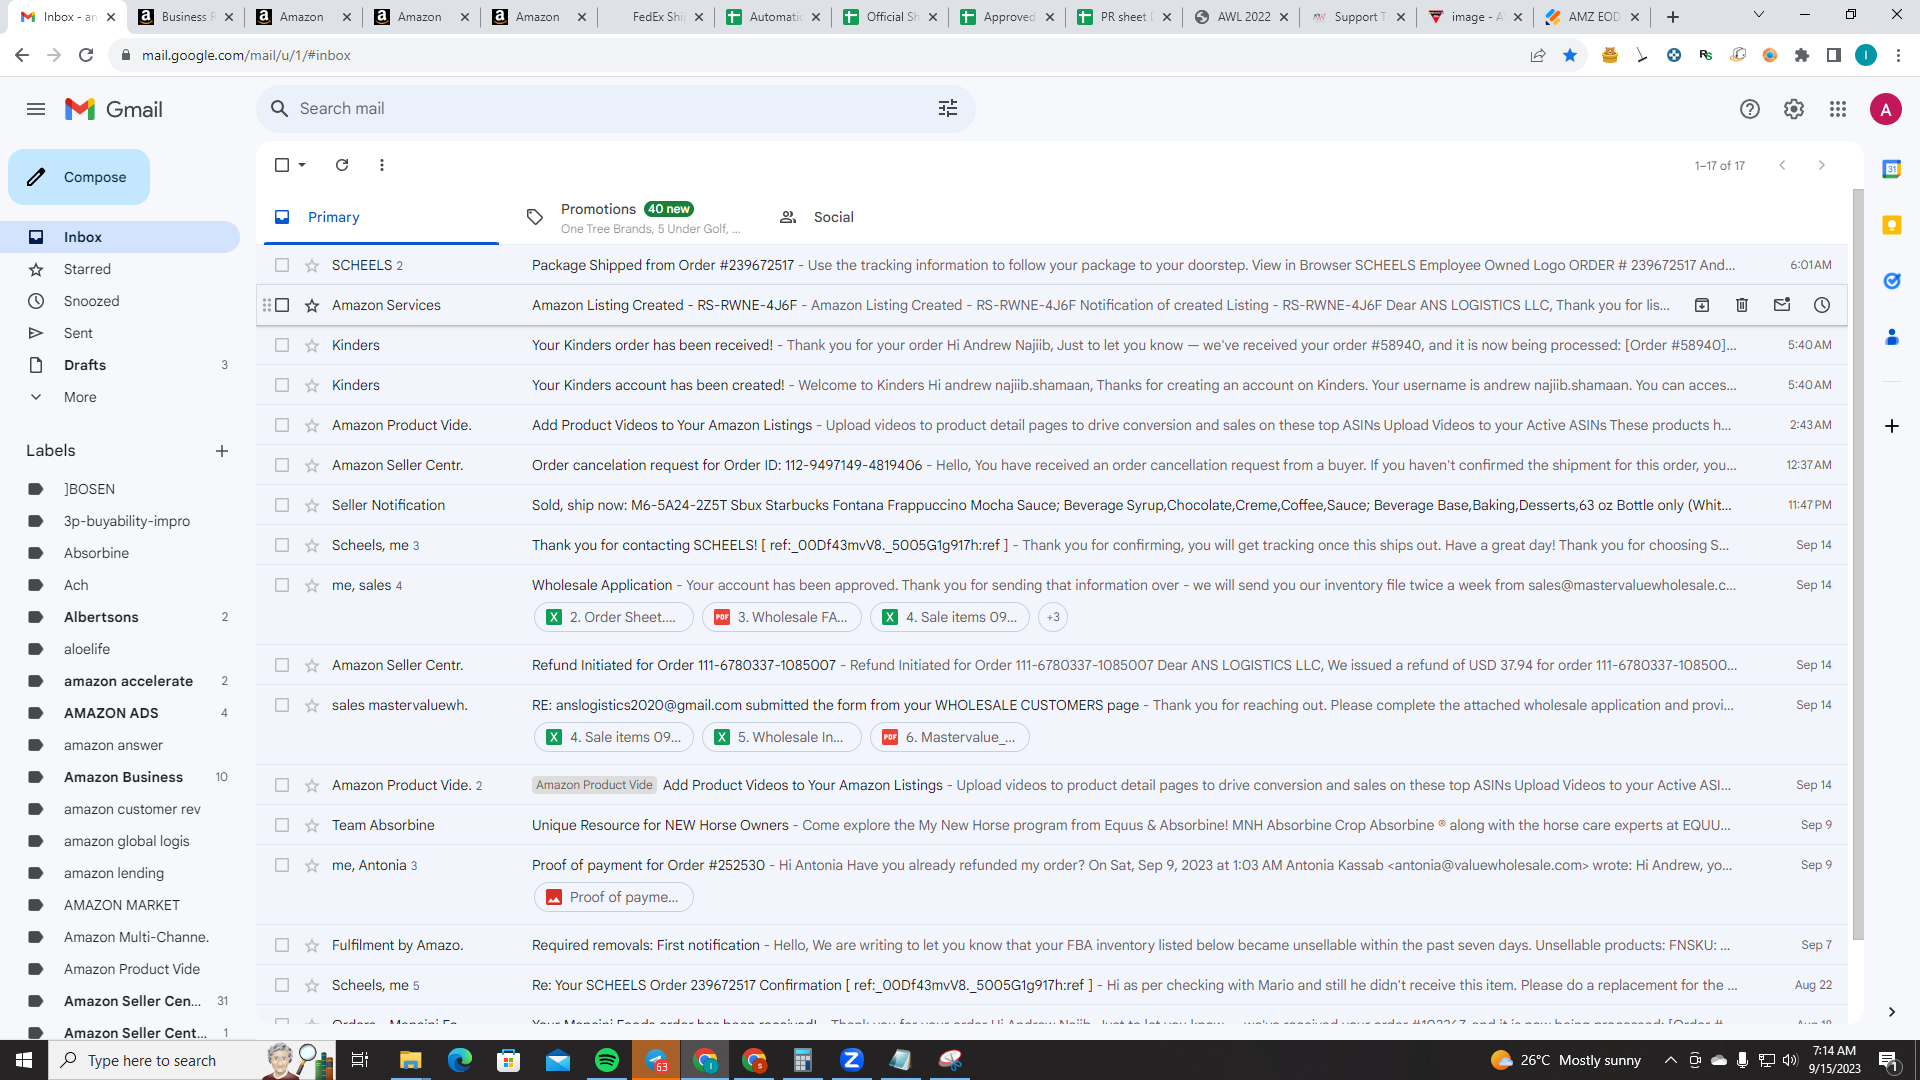Screen dimensions: 1920x1080
Task: Open the Starred folder
Action: click(120, 269)
